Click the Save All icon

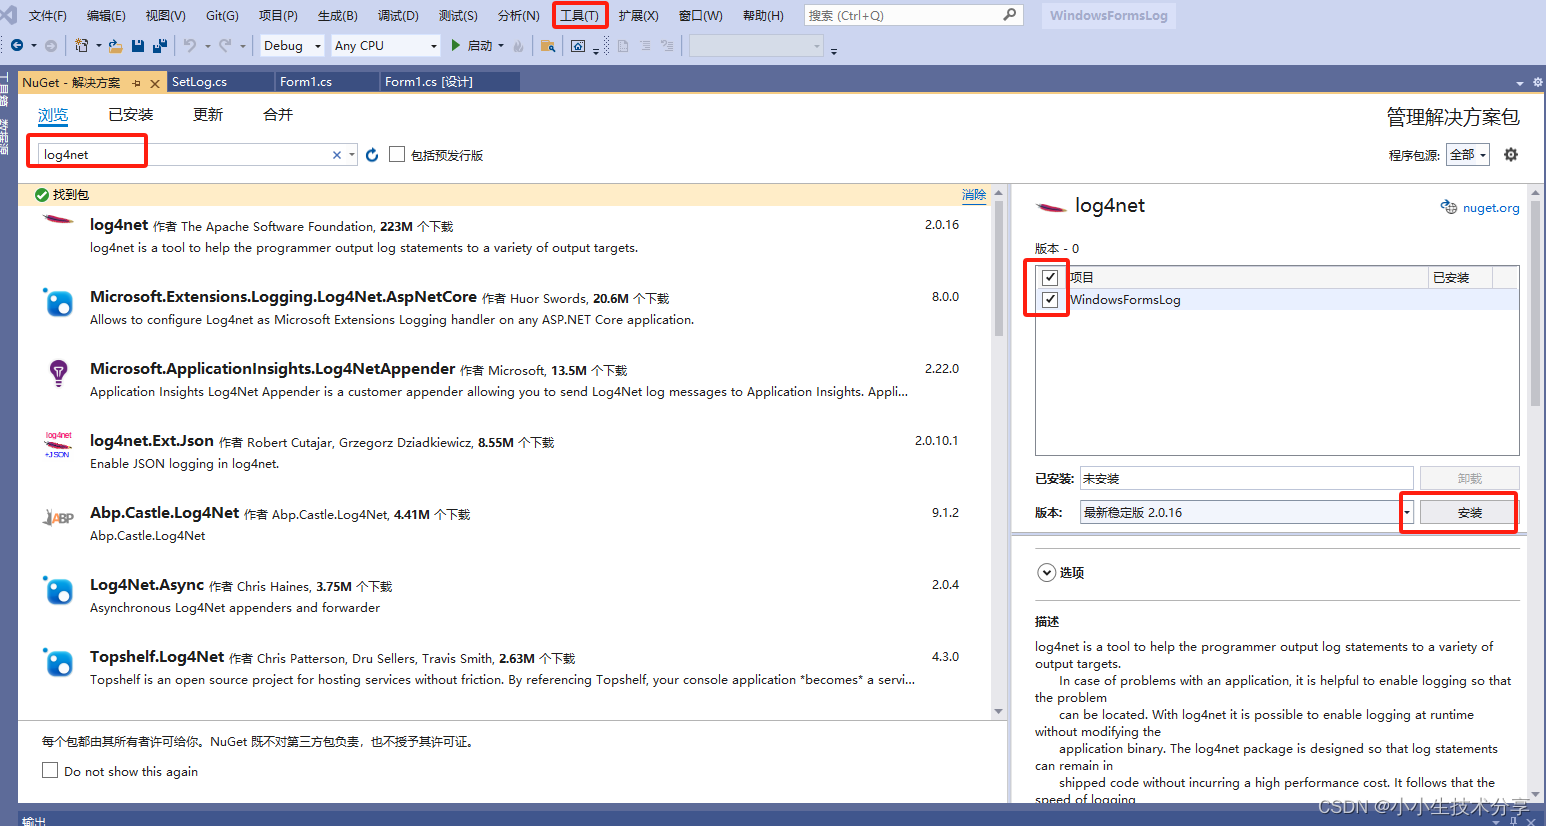click(x=160, y=45)
